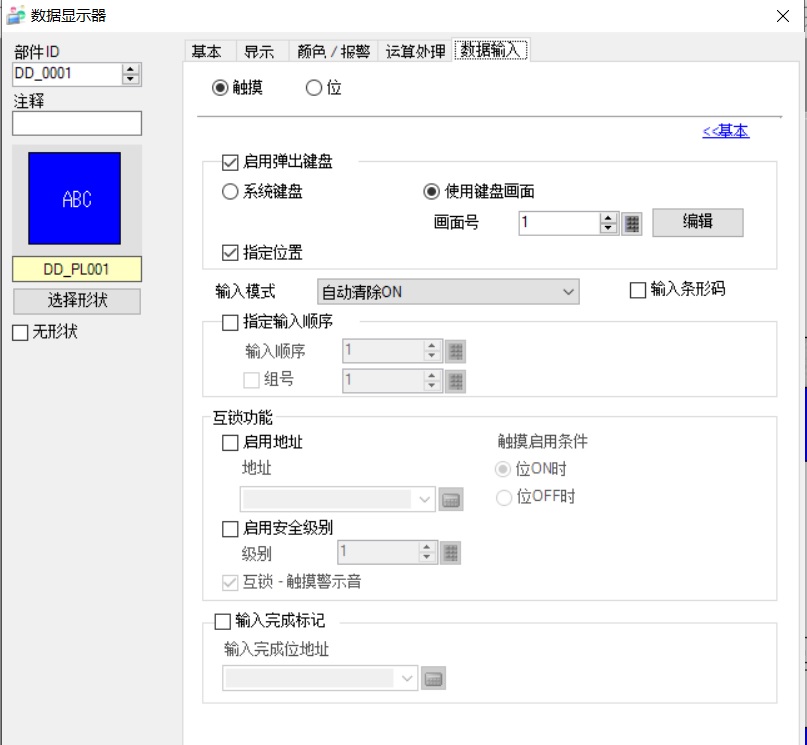Click the 部件ID spinner arrows
Screen dimensions: 807x745
(131, 74)
